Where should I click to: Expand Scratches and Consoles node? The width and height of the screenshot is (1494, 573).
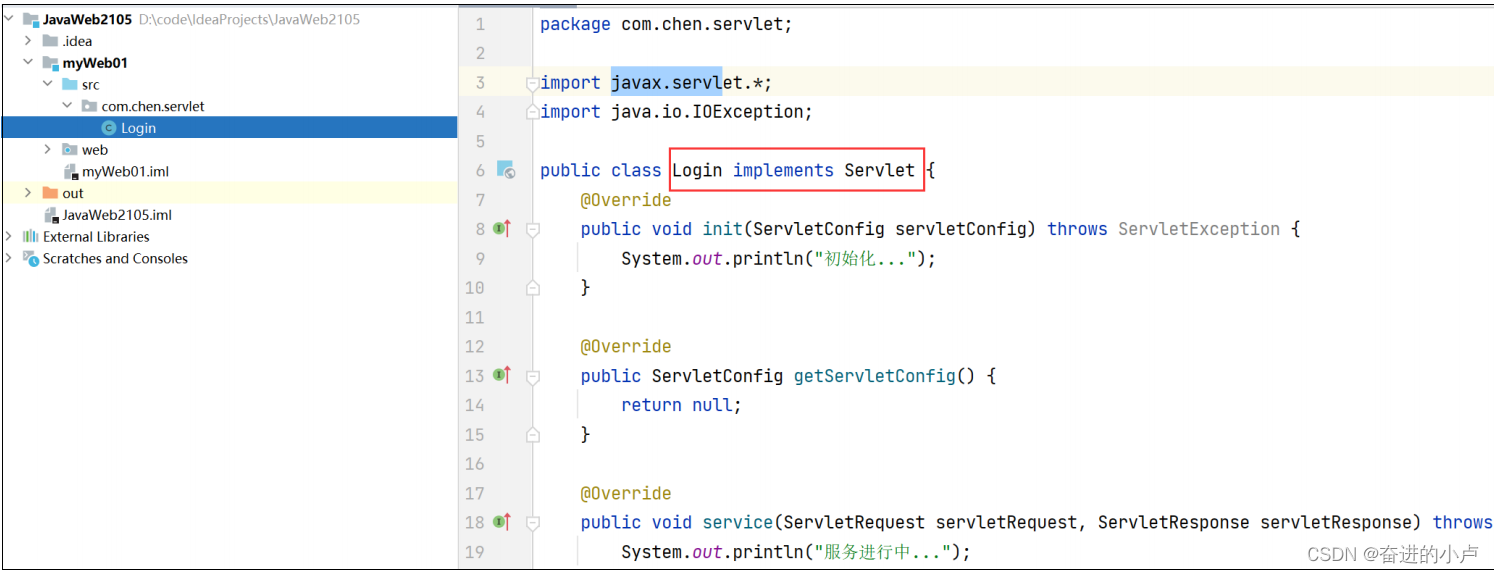9,258
